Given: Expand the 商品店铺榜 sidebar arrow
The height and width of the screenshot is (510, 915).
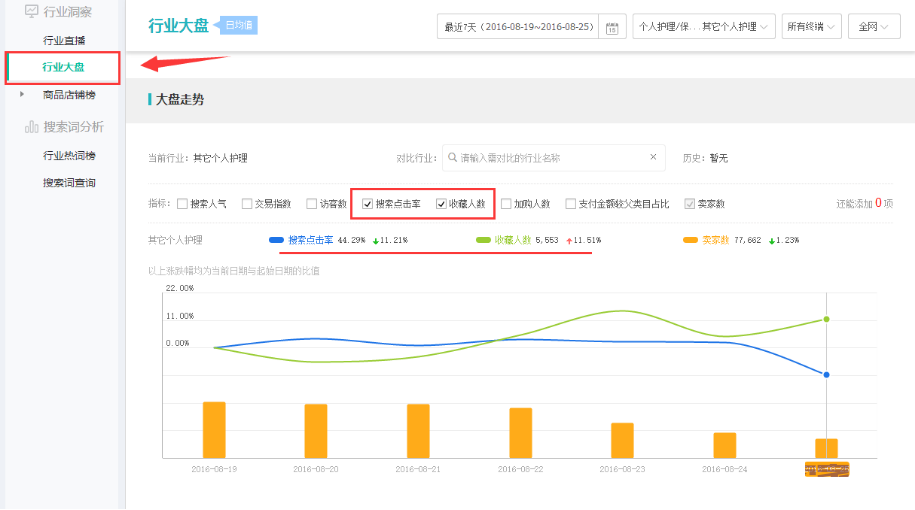Looking at the screenshot, I should coord(22,94).
